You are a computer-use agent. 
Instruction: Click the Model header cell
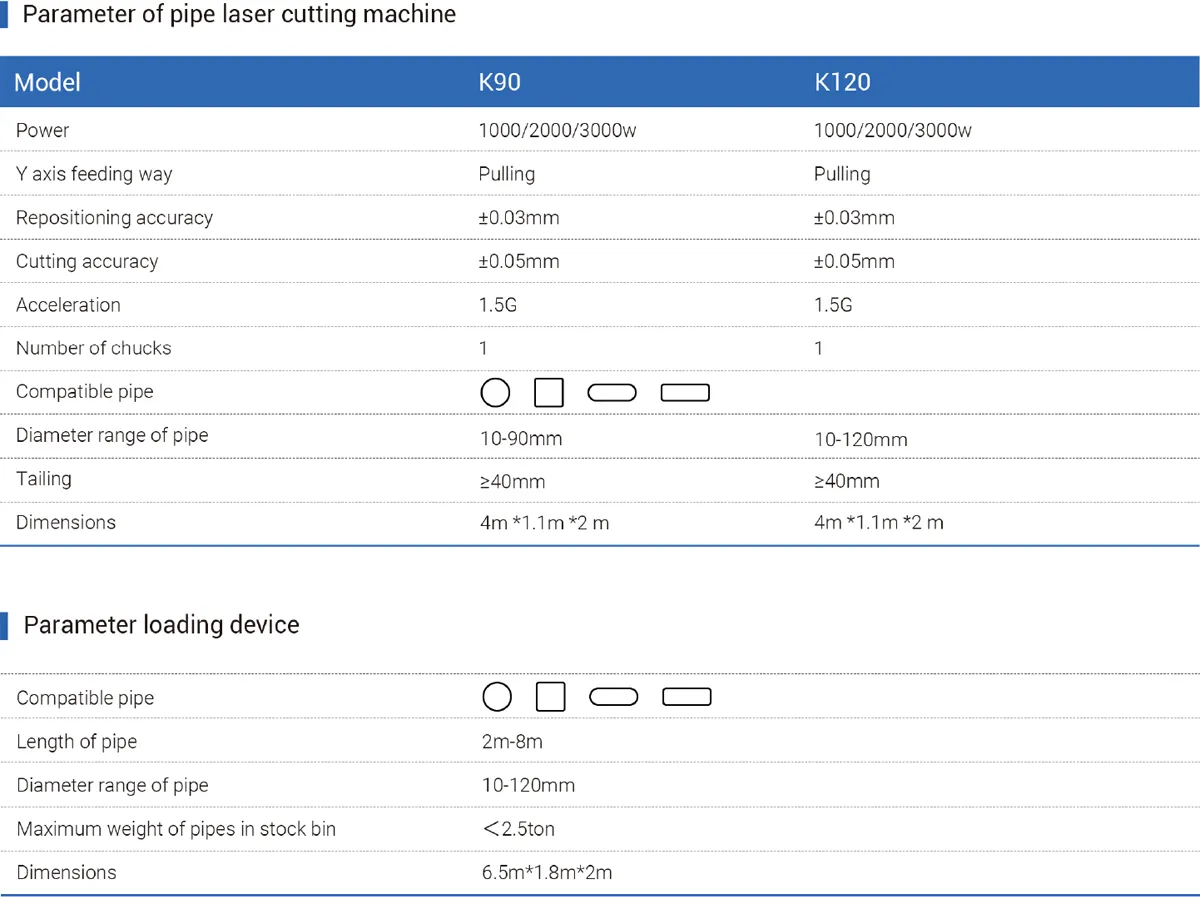pos(48,82)
